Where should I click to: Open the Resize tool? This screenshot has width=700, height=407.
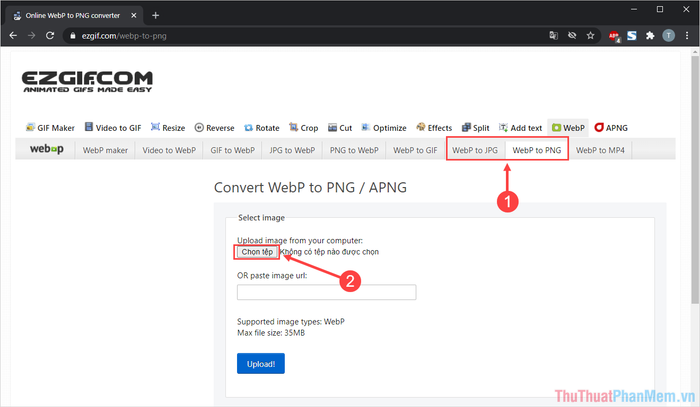click(x=168, y=128)
